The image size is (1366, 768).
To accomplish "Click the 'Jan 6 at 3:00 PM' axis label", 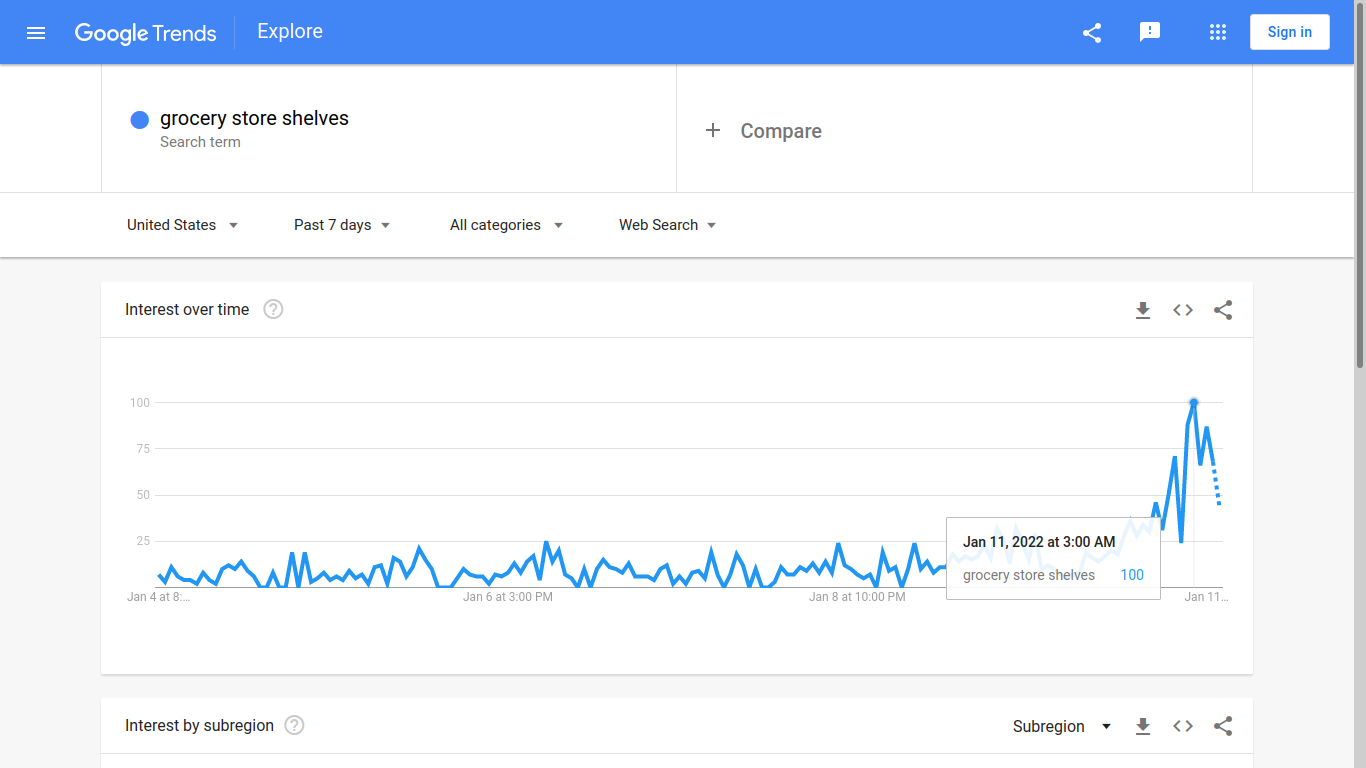I will (x=508, y=597).
